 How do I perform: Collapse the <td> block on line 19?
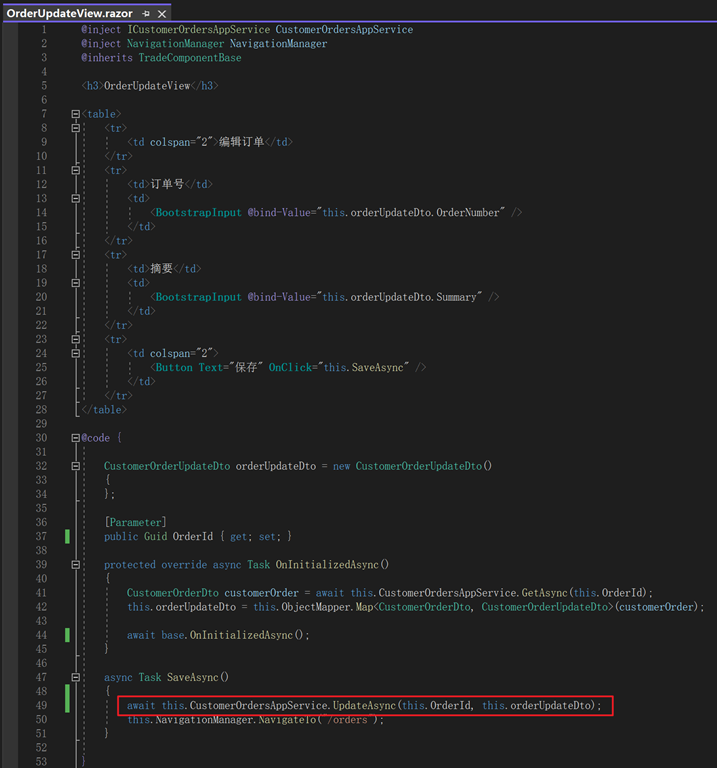pos(75,283)
